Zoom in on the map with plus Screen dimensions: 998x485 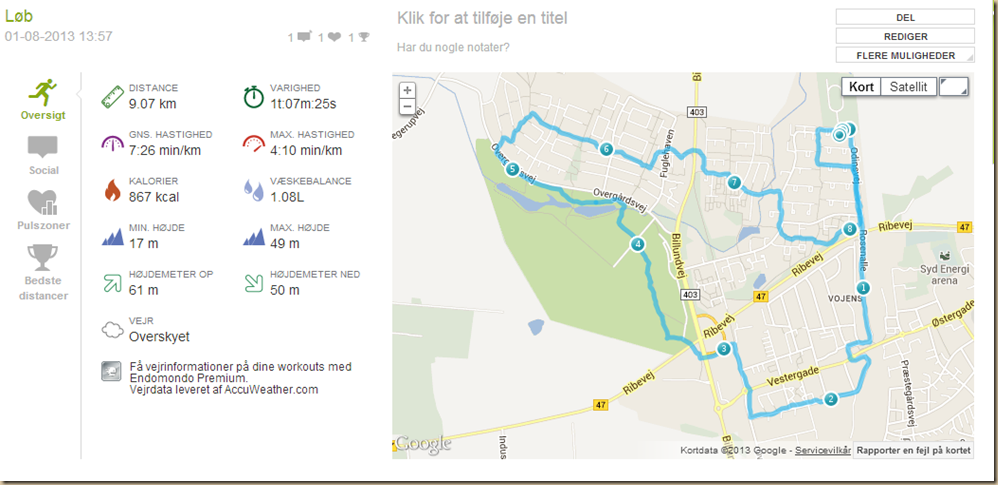(407, 90)
